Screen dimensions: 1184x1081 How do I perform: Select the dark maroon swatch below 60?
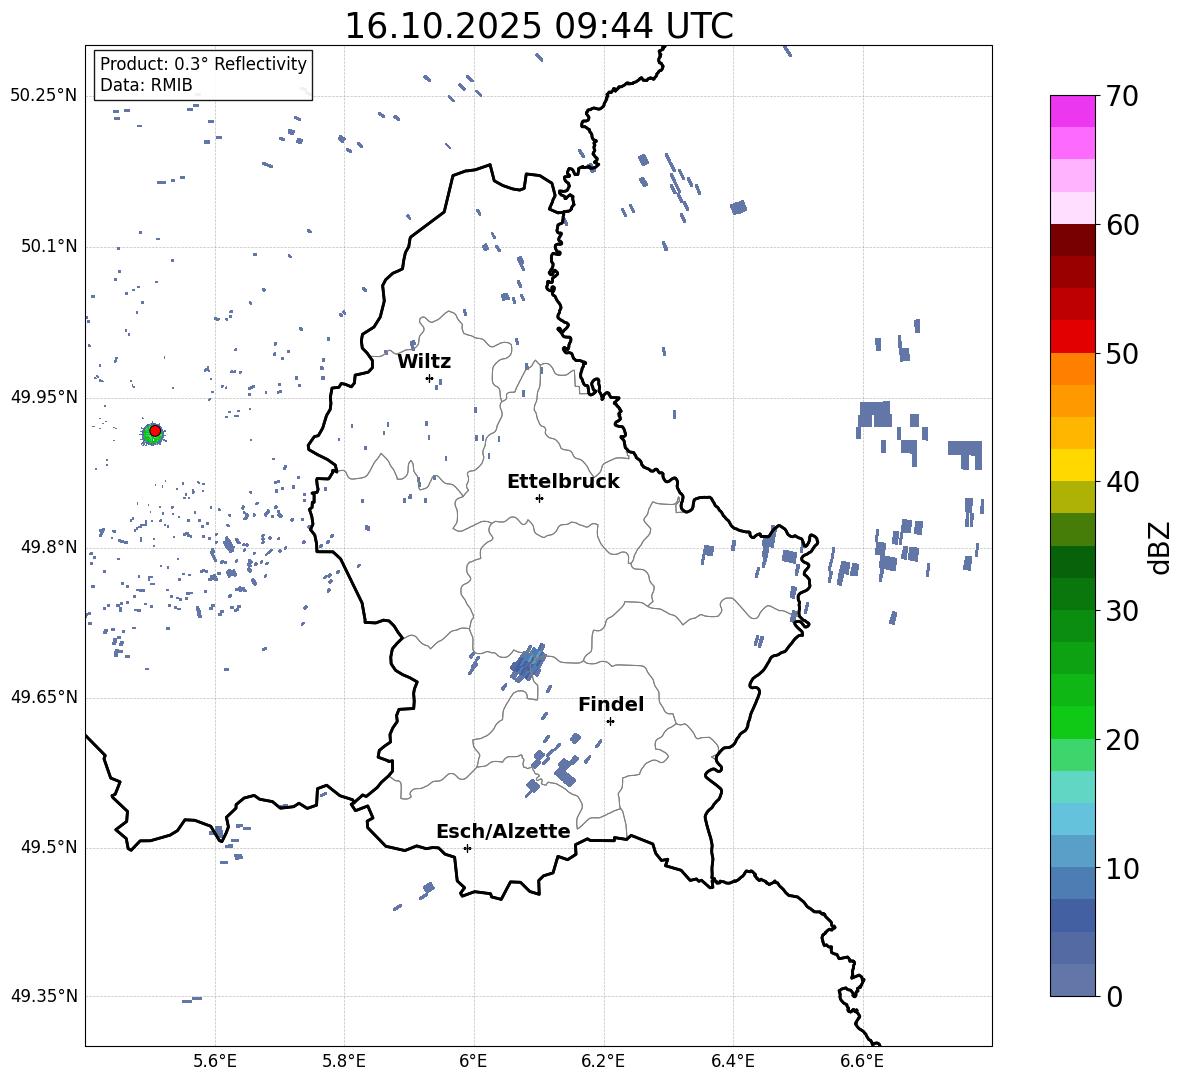click(x=1072, y=241)
